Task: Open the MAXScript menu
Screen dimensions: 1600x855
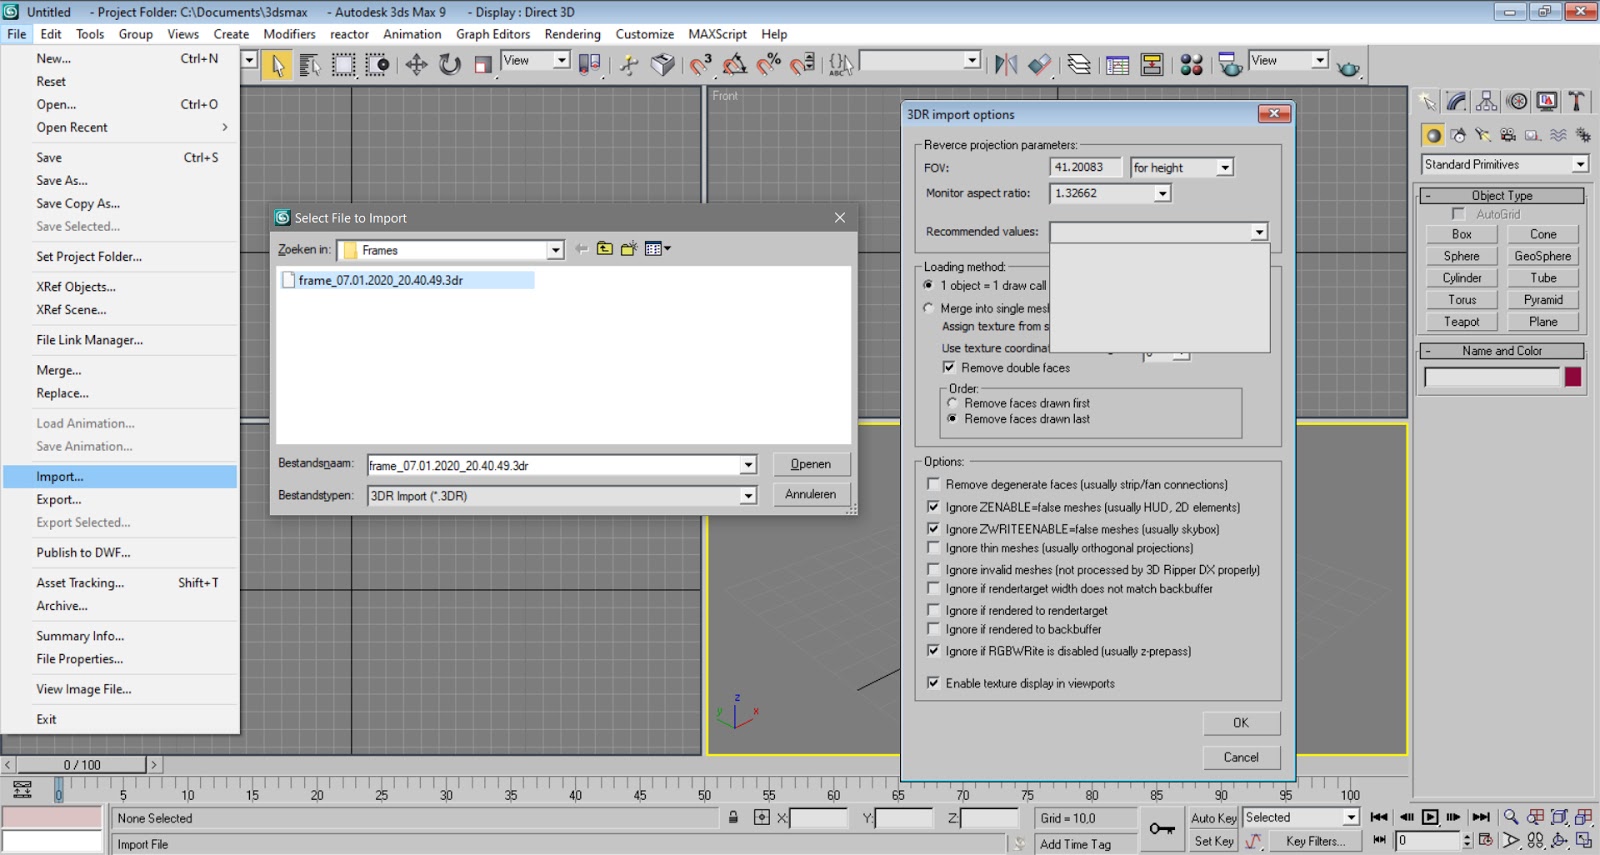Action: pos(717,34)
